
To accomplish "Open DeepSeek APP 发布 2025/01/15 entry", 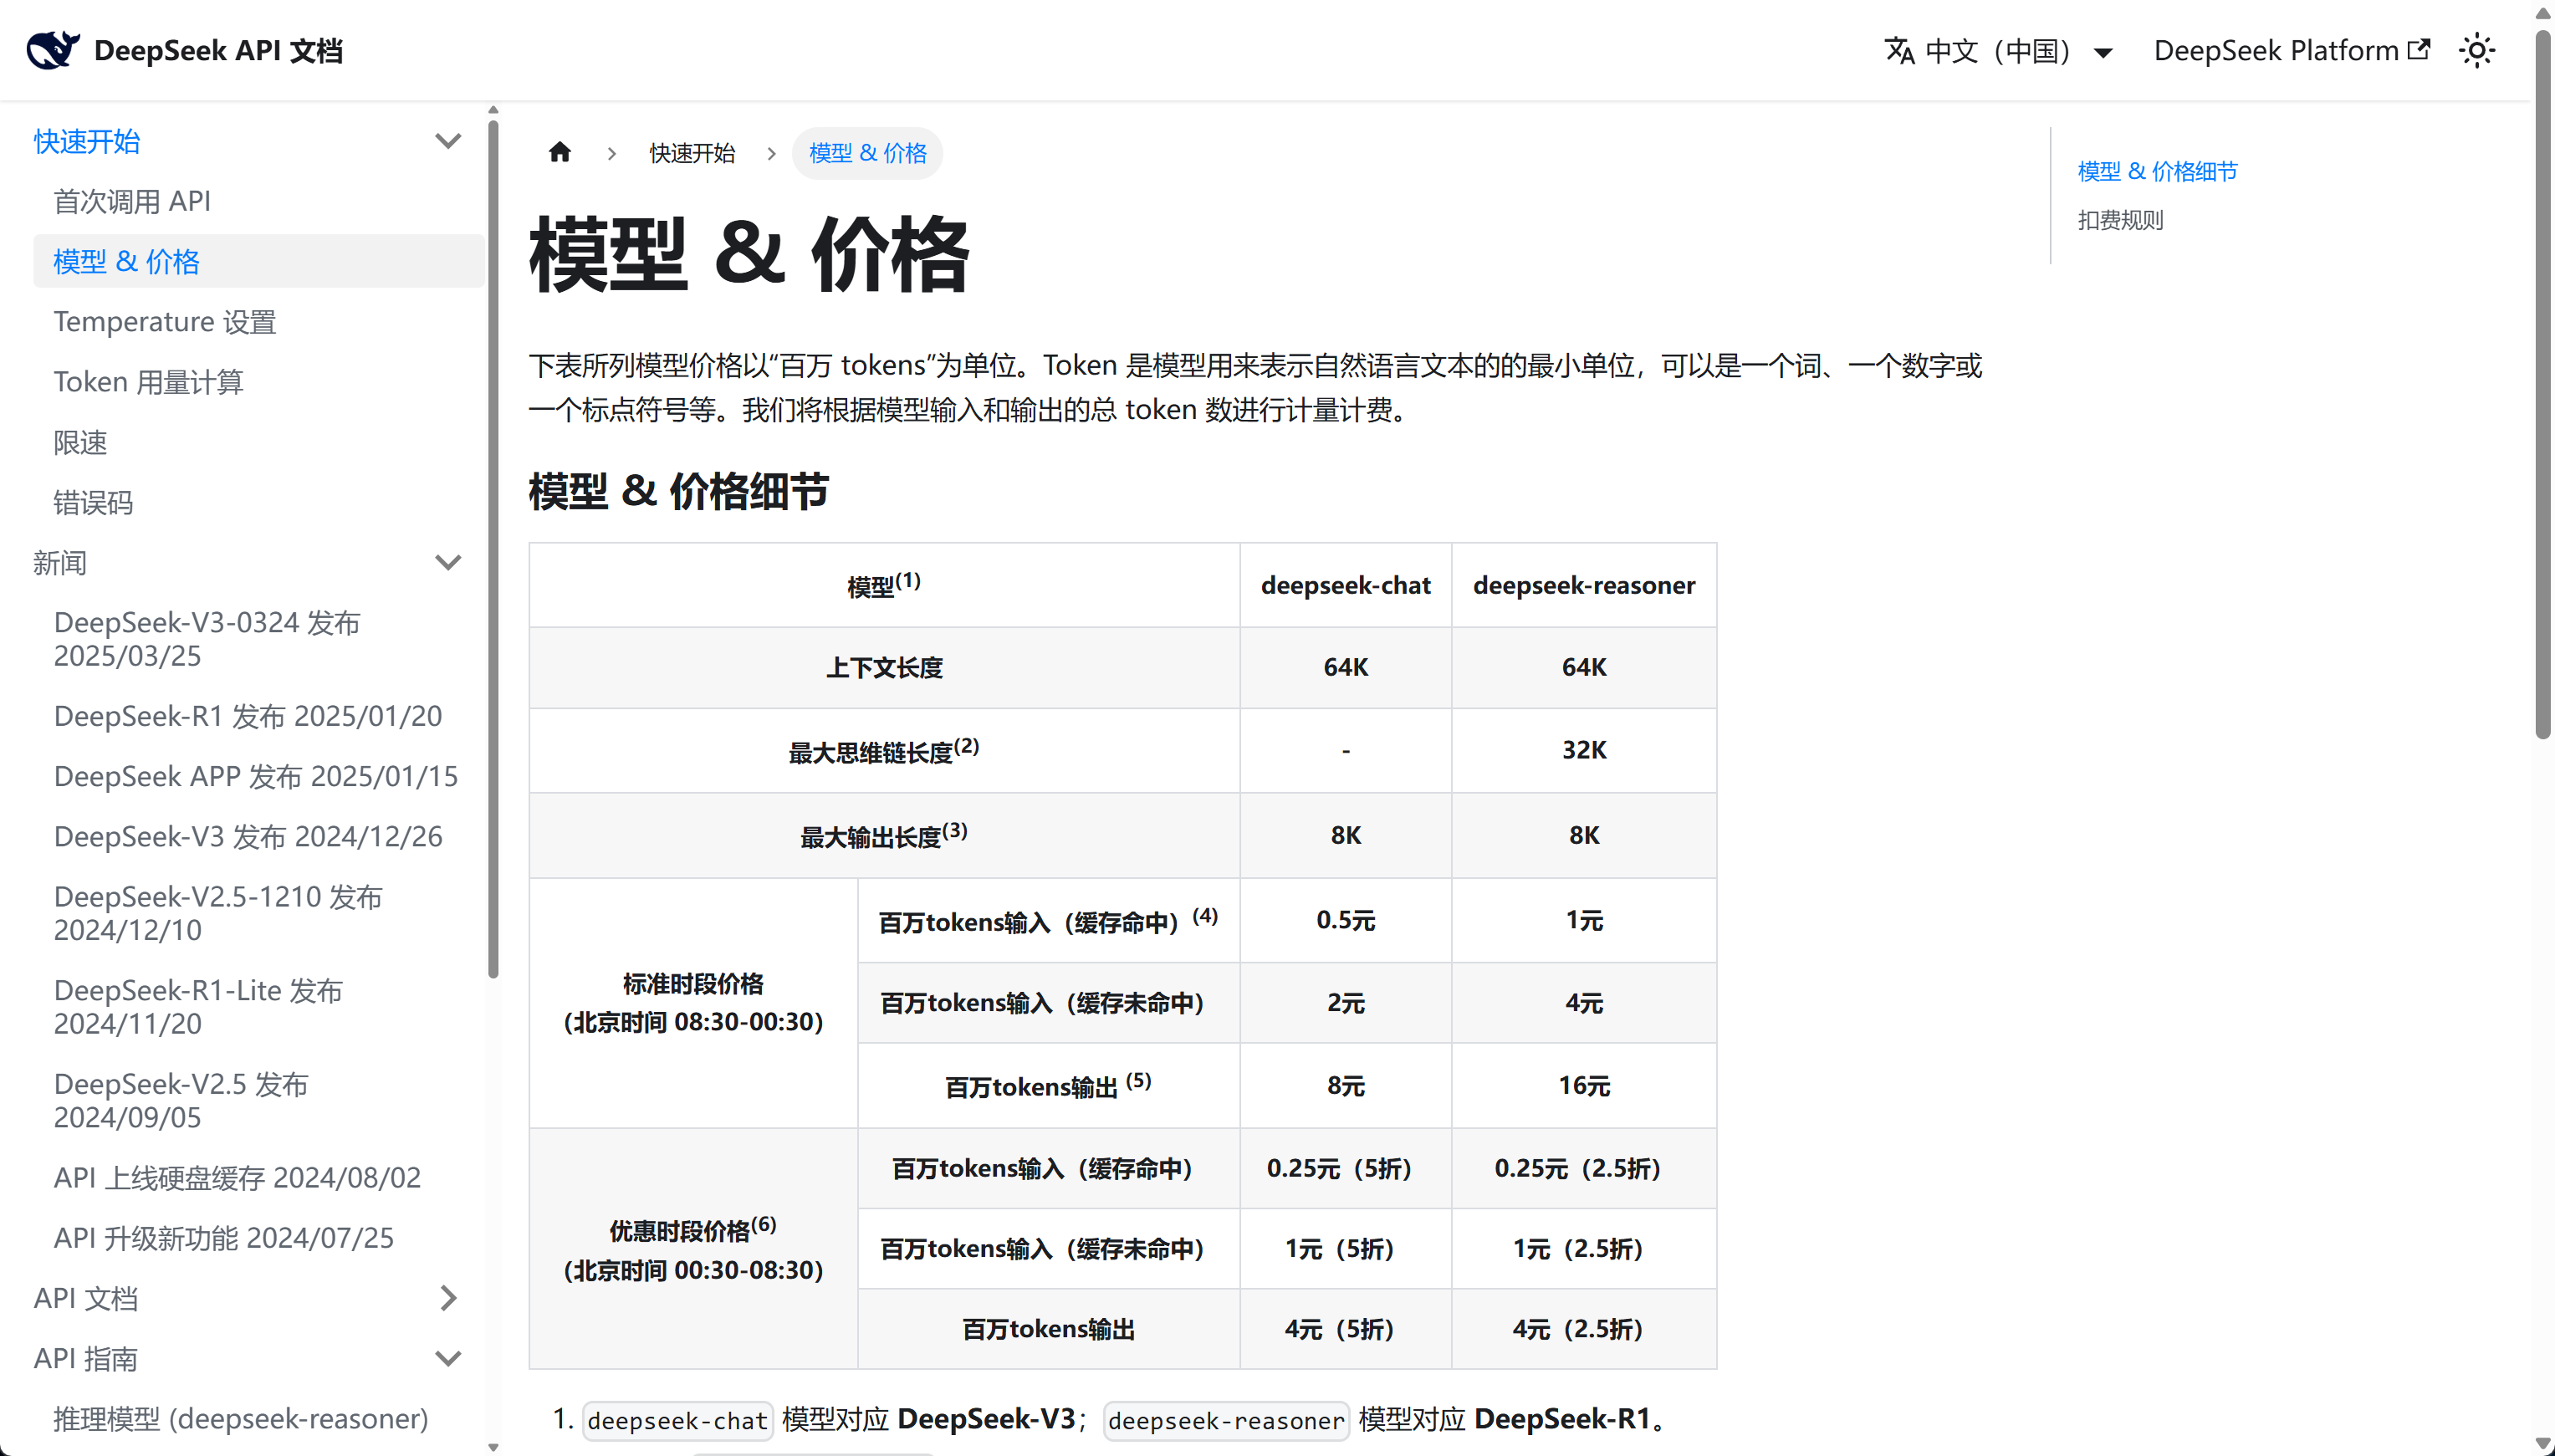I will 256,776.
